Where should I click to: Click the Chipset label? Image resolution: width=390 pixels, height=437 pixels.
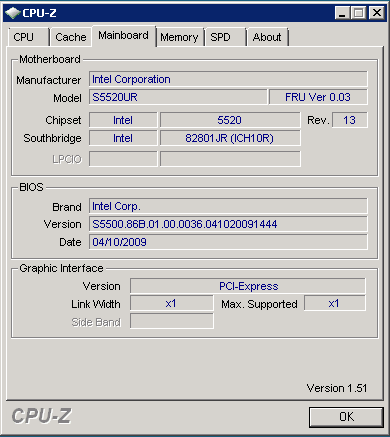(x=63, y=120)
